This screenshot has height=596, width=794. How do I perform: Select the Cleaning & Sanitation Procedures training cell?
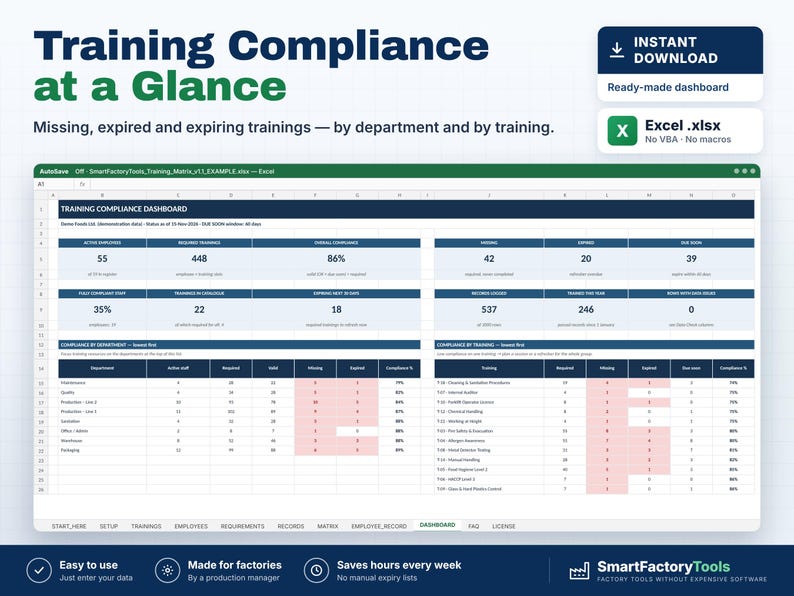(489, 383)
